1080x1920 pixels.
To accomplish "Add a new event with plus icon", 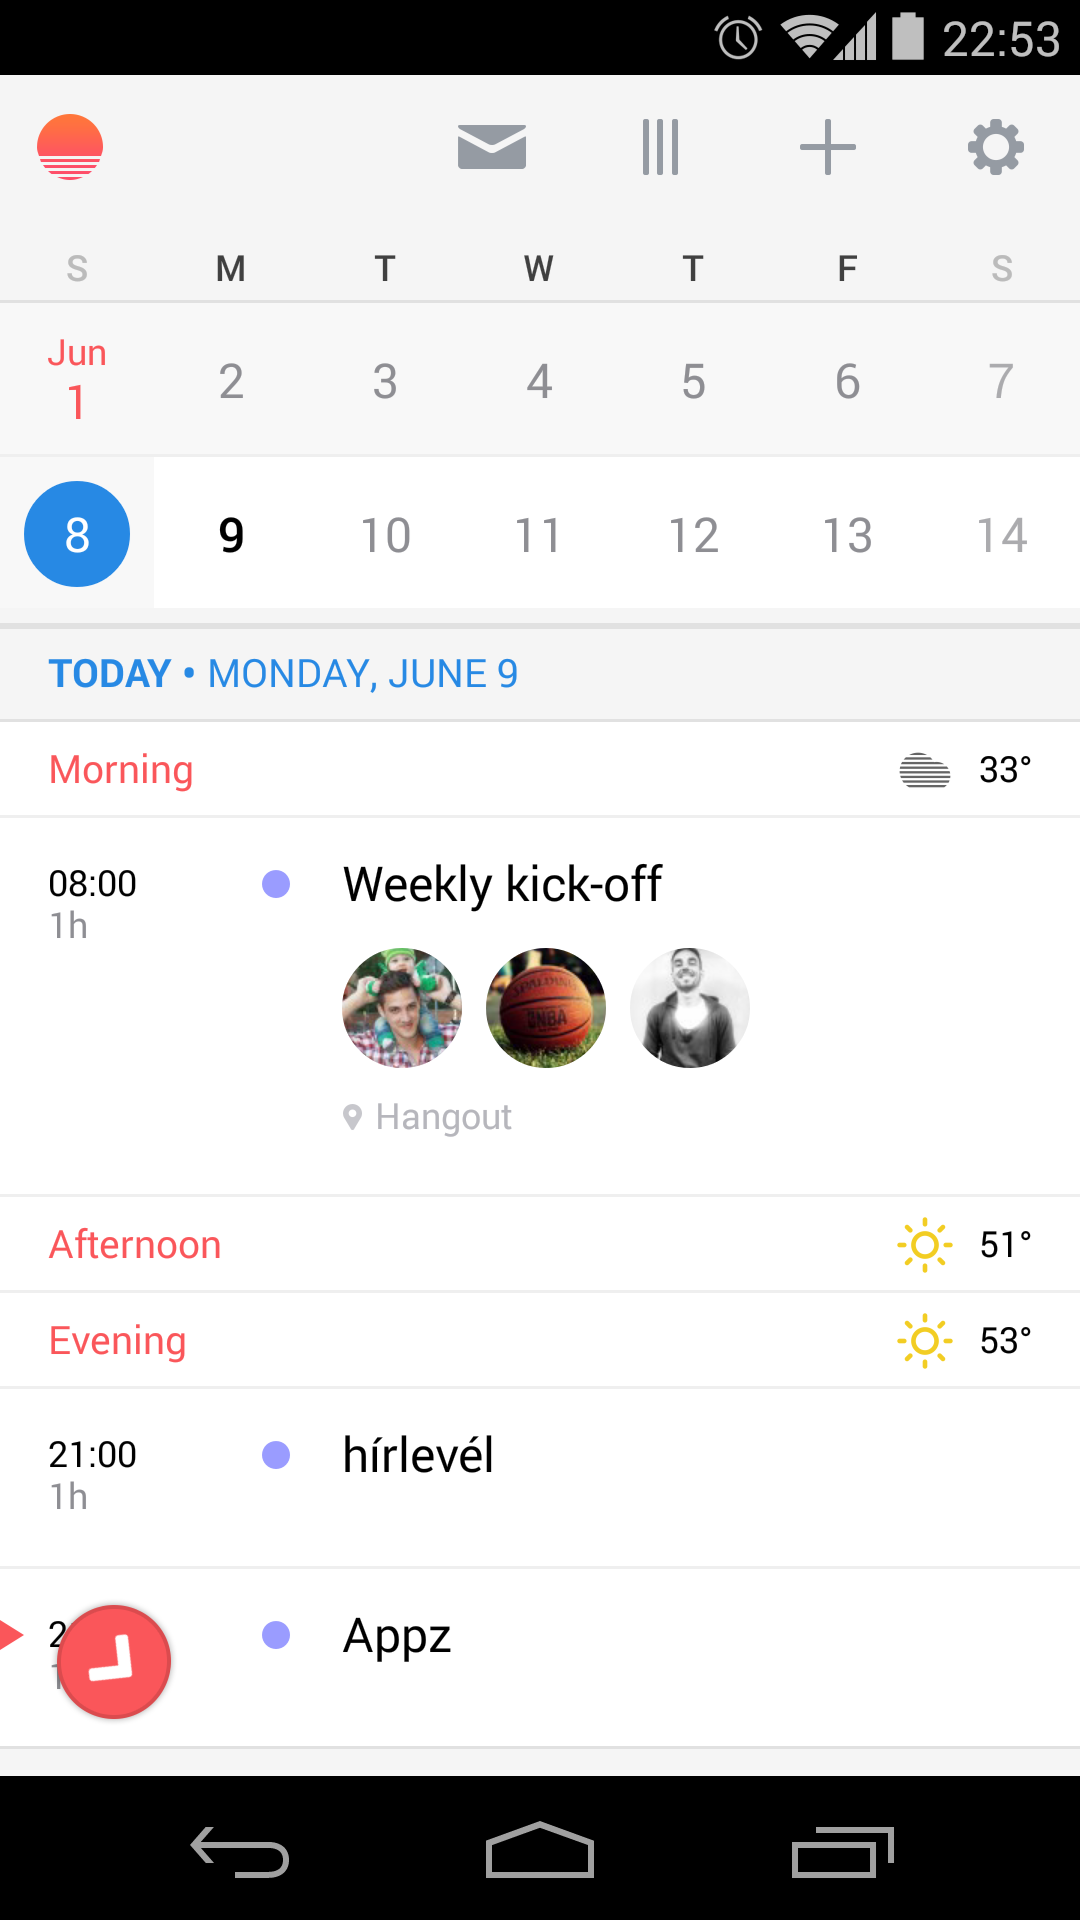I will click(828, 147).
